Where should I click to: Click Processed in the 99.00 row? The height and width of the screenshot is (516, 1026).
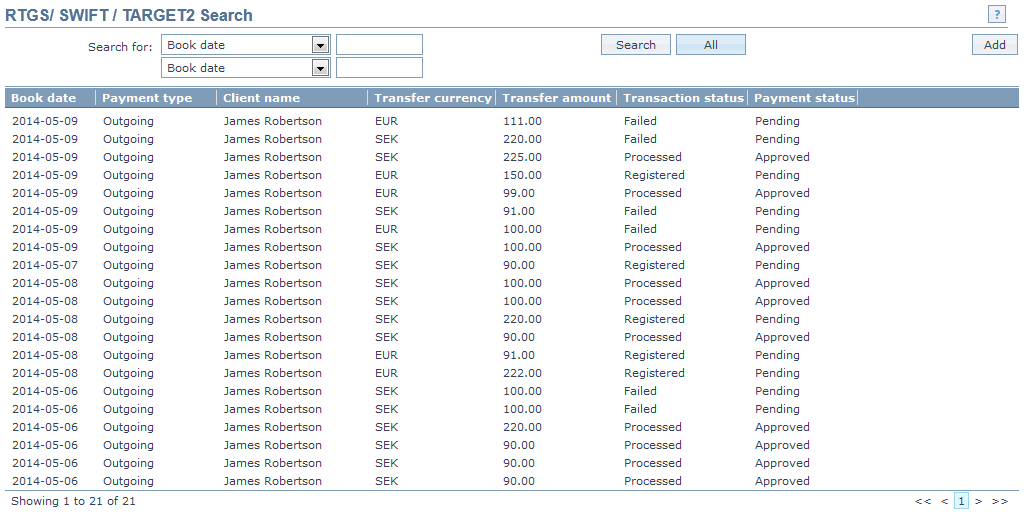[652, 193]
